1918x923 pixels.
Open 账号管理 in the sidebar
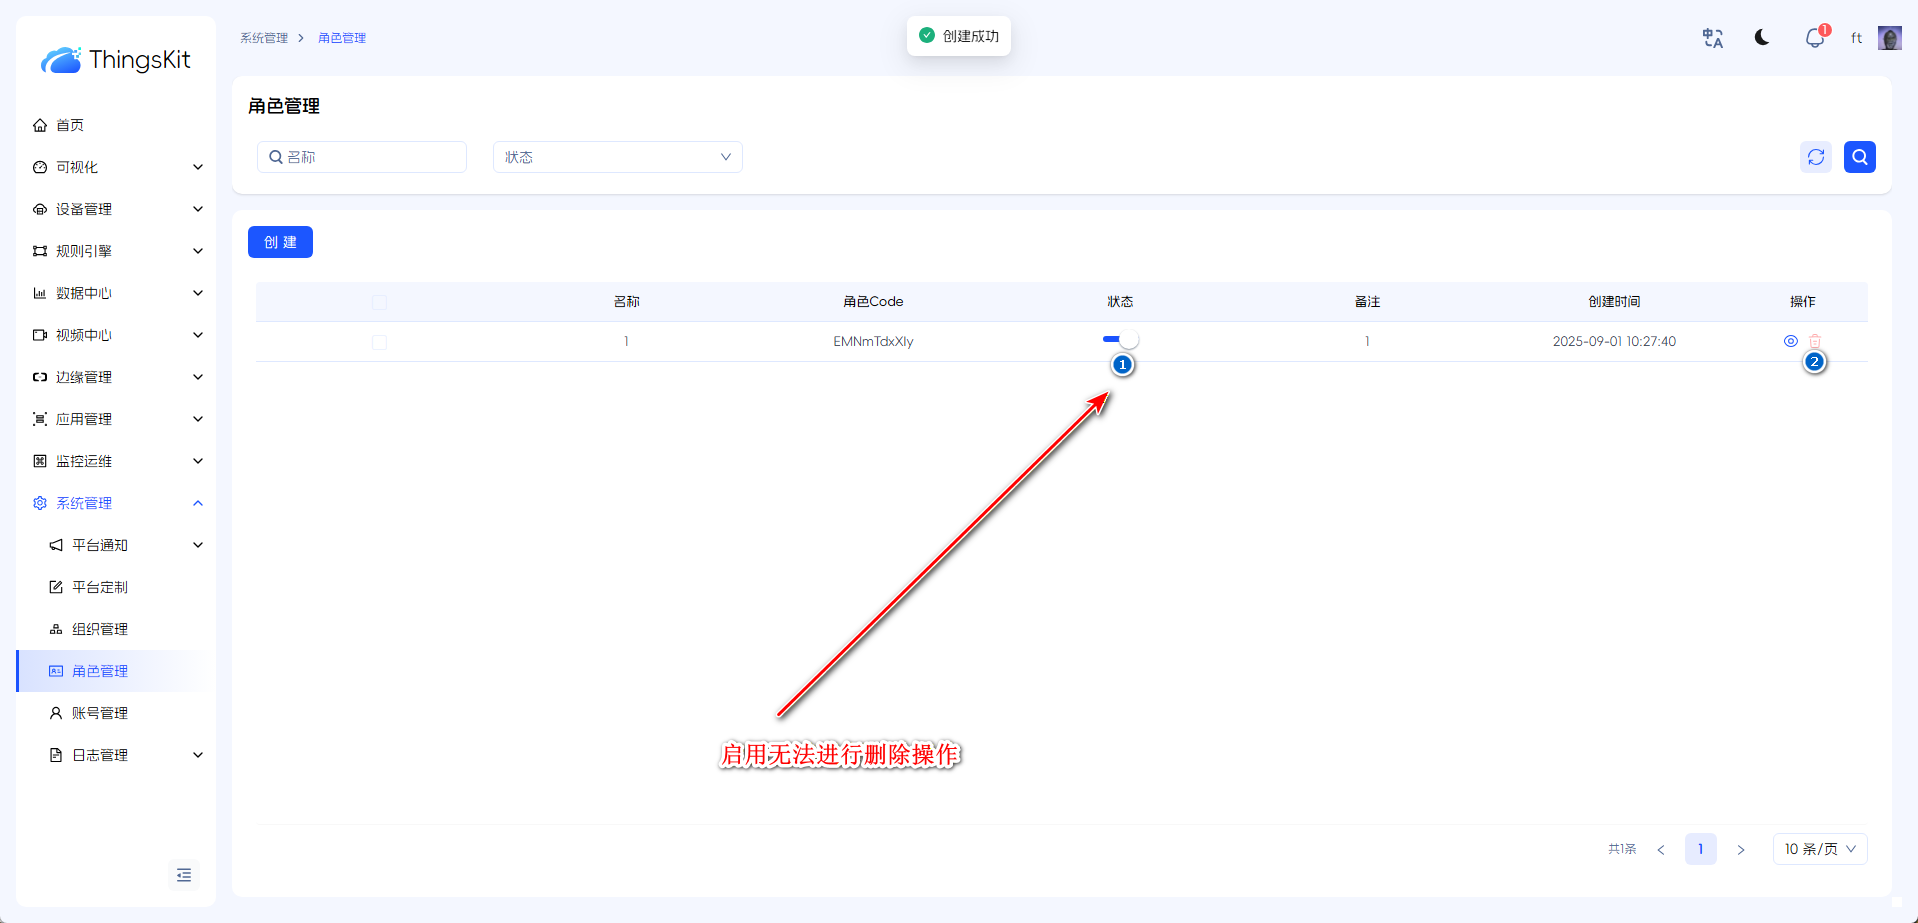click(100, 713)
